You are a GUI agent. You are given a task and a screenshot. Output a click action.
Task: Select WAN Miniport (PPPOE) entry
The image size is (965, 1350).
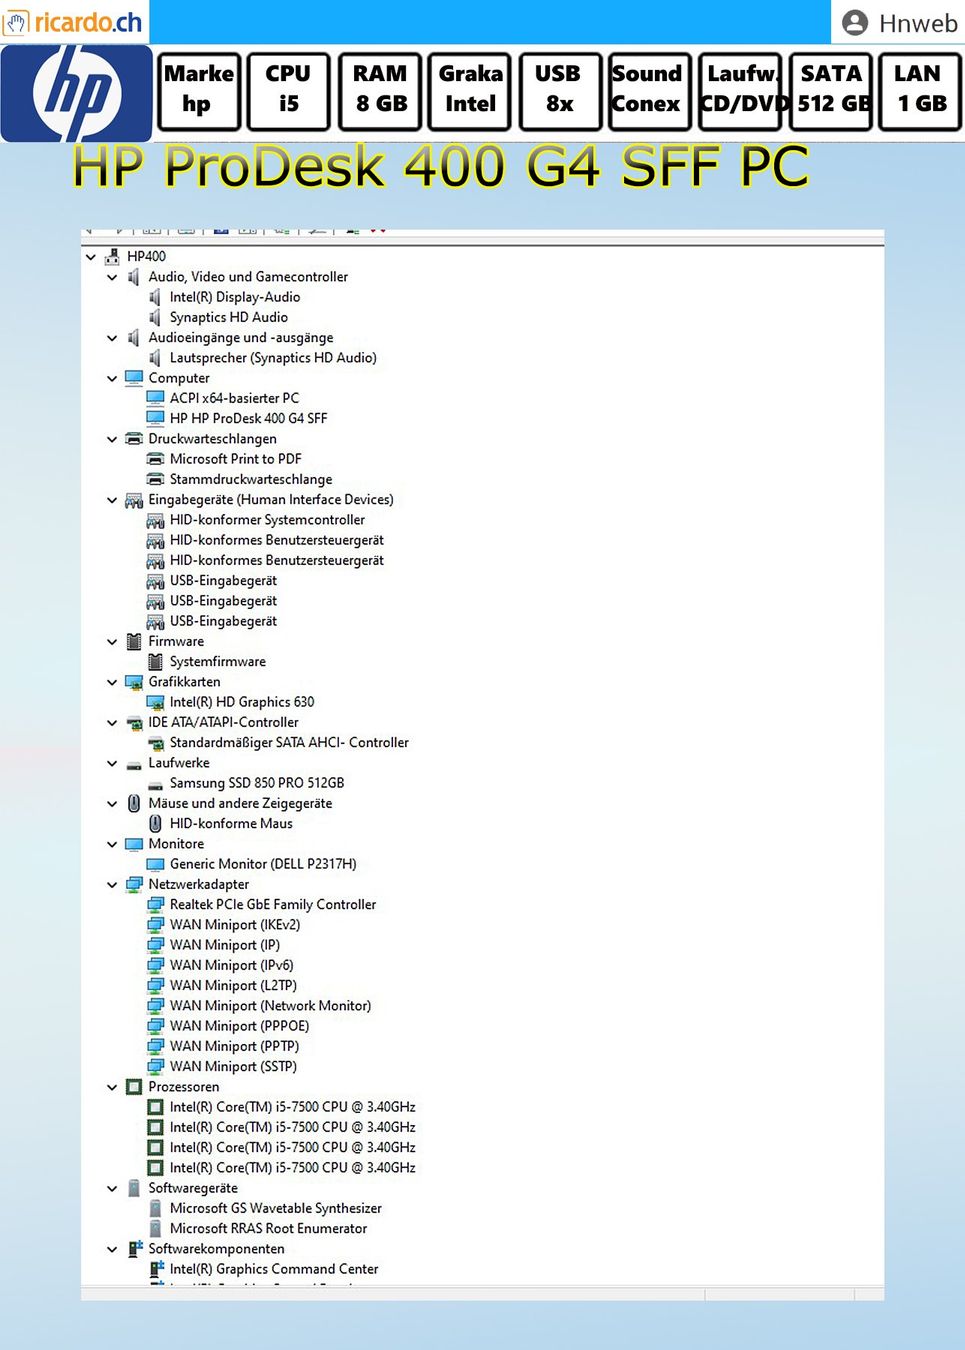point(239,1026)
